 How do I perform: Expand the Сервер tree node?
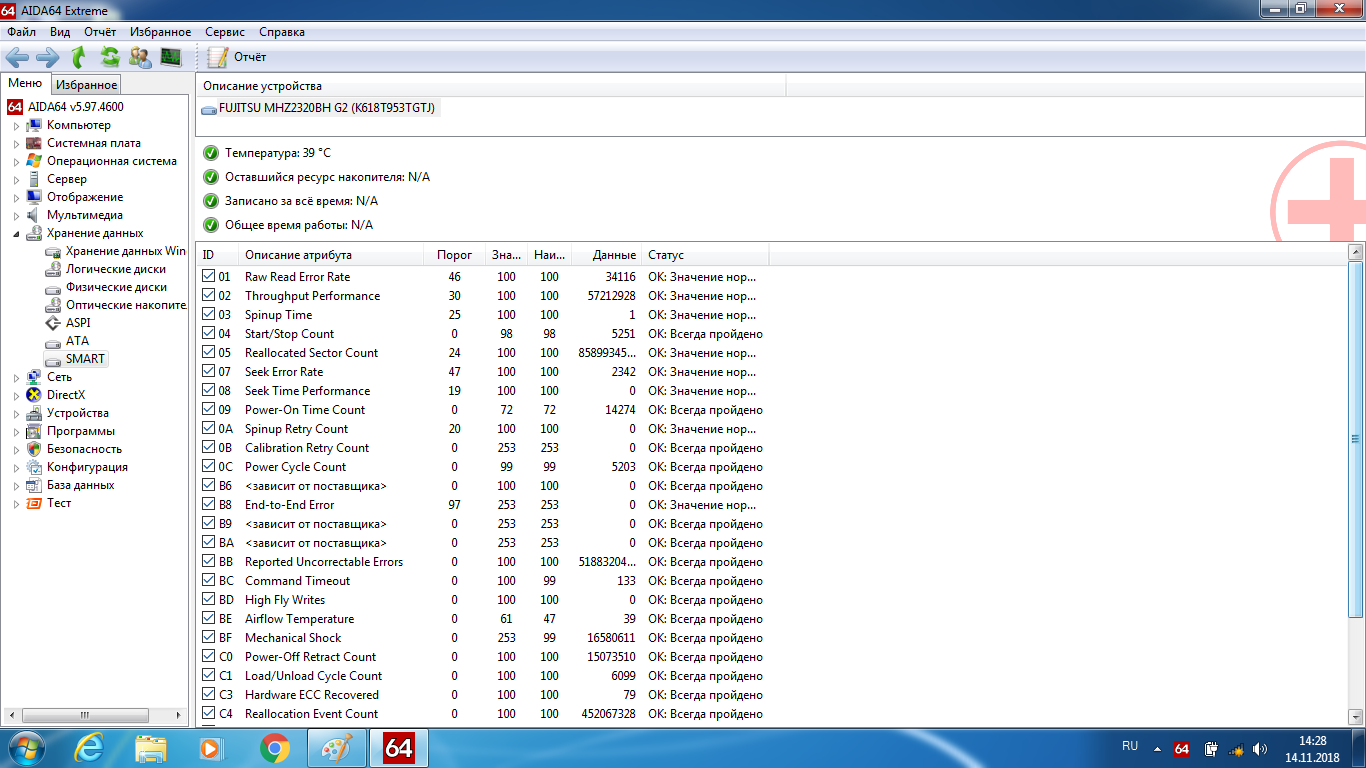click(16, 180)
